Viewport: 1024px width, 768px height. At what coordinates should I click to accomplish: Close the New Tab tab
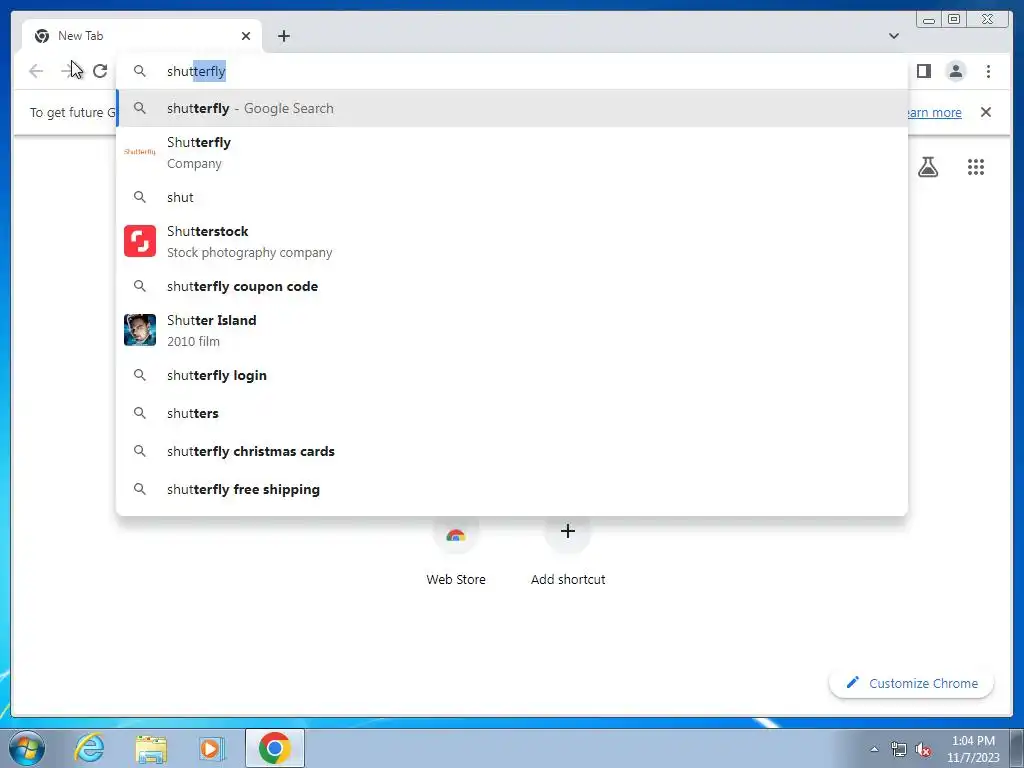point(246,36)
